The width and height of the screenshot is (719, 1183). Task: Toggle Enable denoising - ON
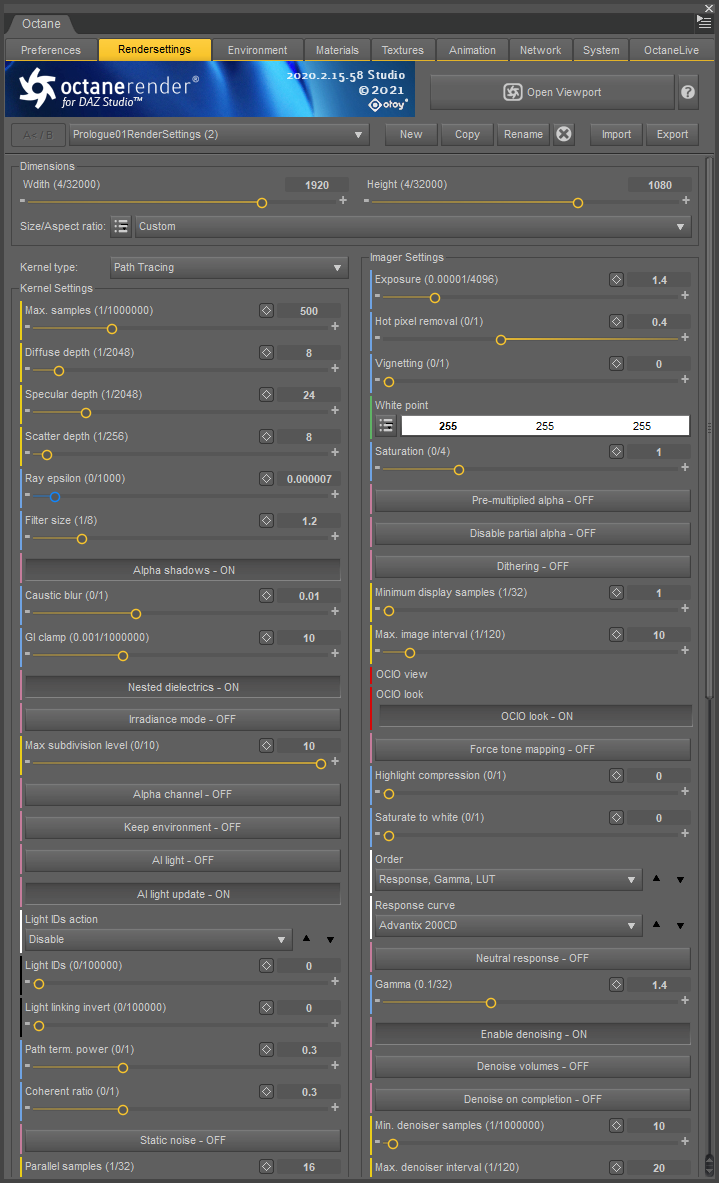coord(533,1034)
